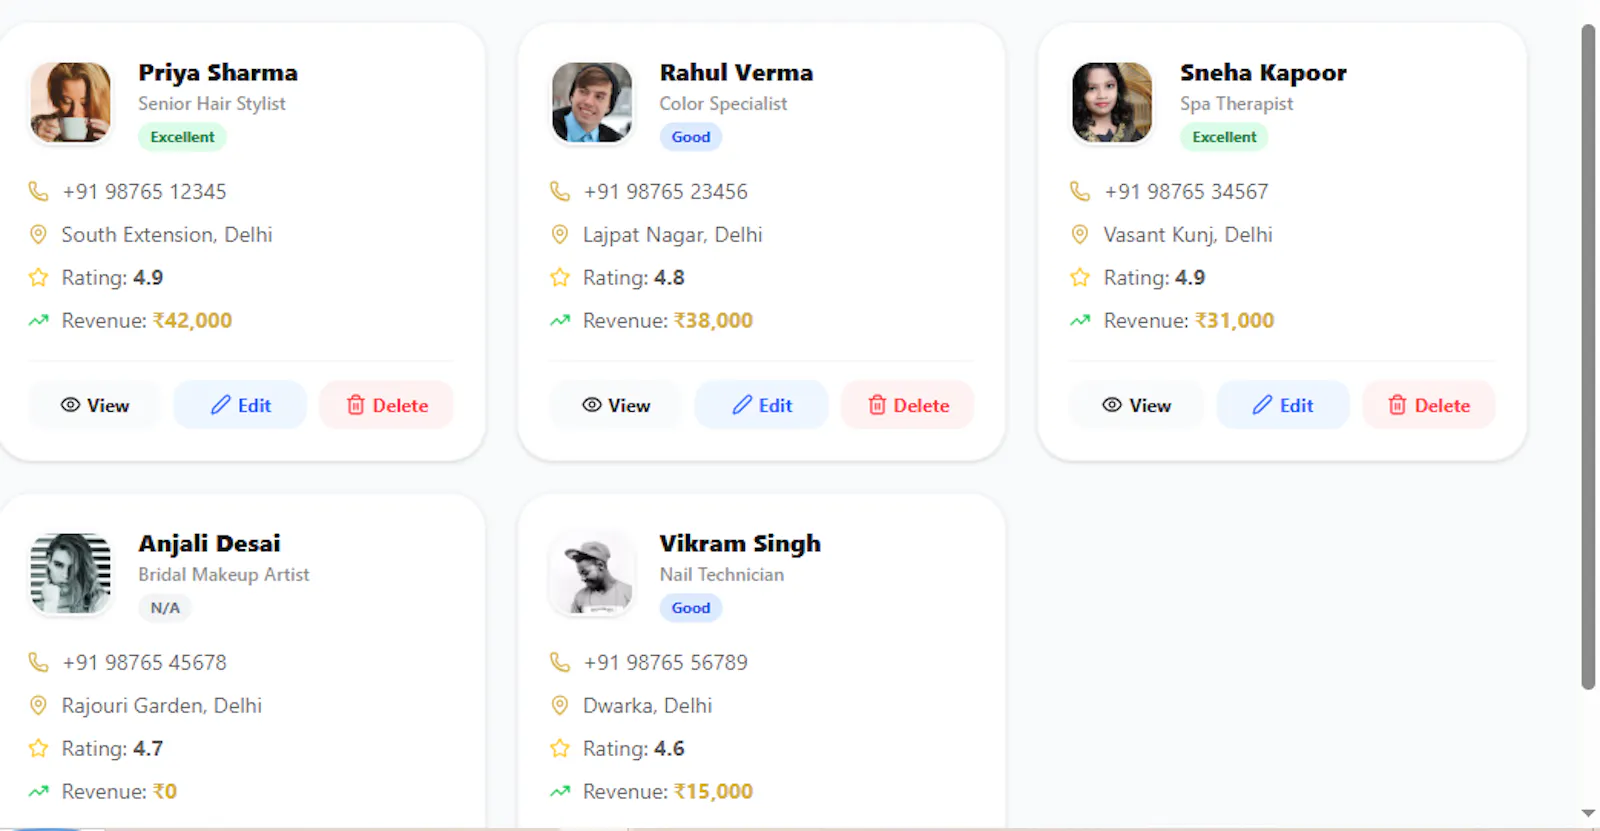Click the Good badge on Rahul Verma

point(691,137)
